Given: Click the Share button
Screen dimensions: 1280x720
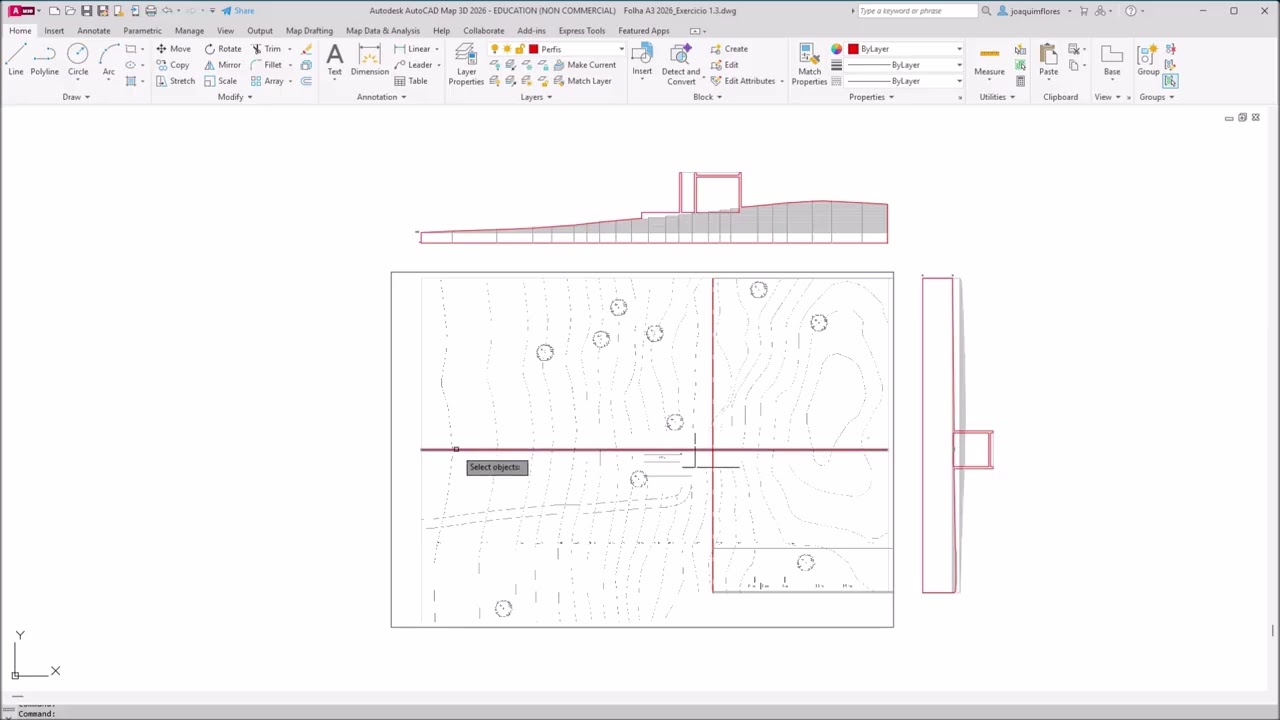Looking at the screenshot, I should click(x=238, y=11).
